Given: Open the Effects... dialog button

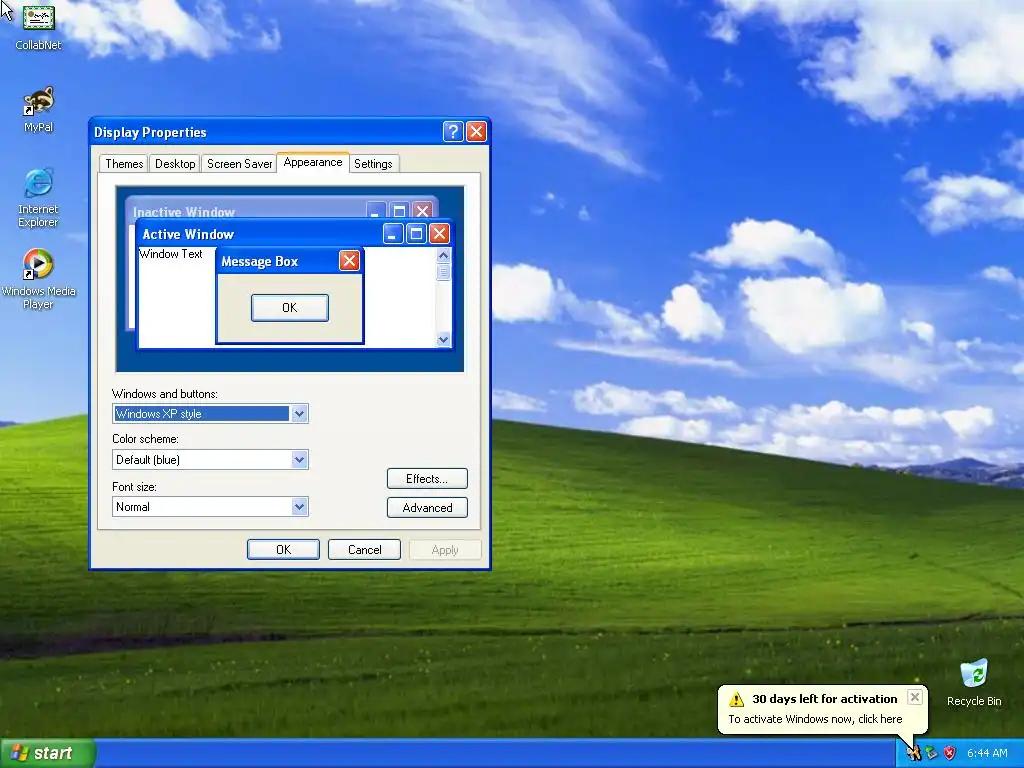Looking at the screenshot, I should 427,479.
